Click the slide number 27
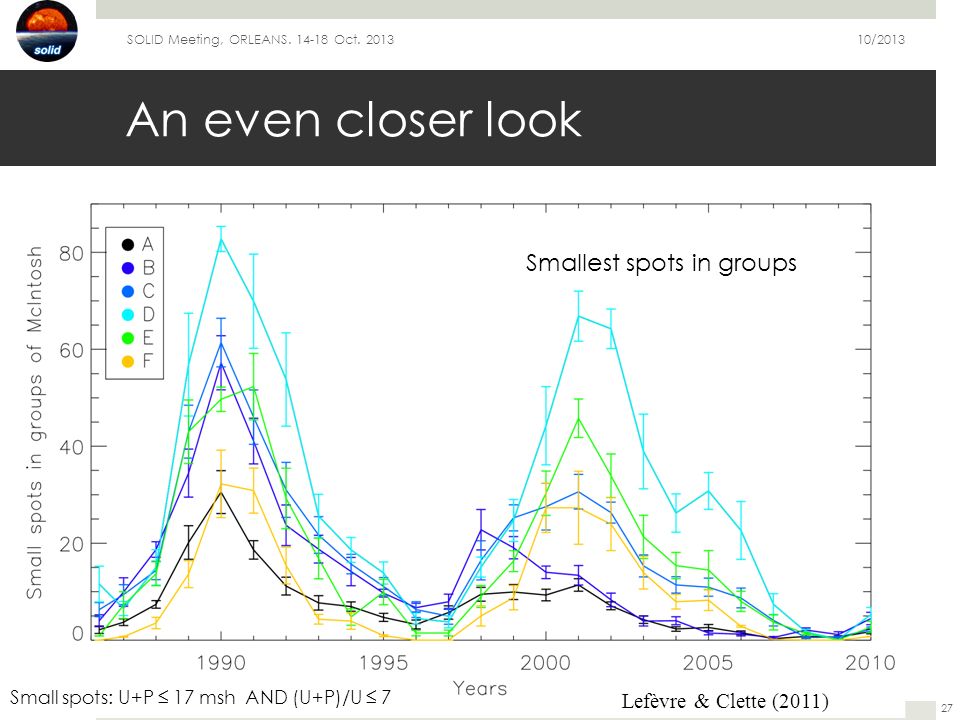The height and width of the screenshot is (720, 960). pos(947,708)
